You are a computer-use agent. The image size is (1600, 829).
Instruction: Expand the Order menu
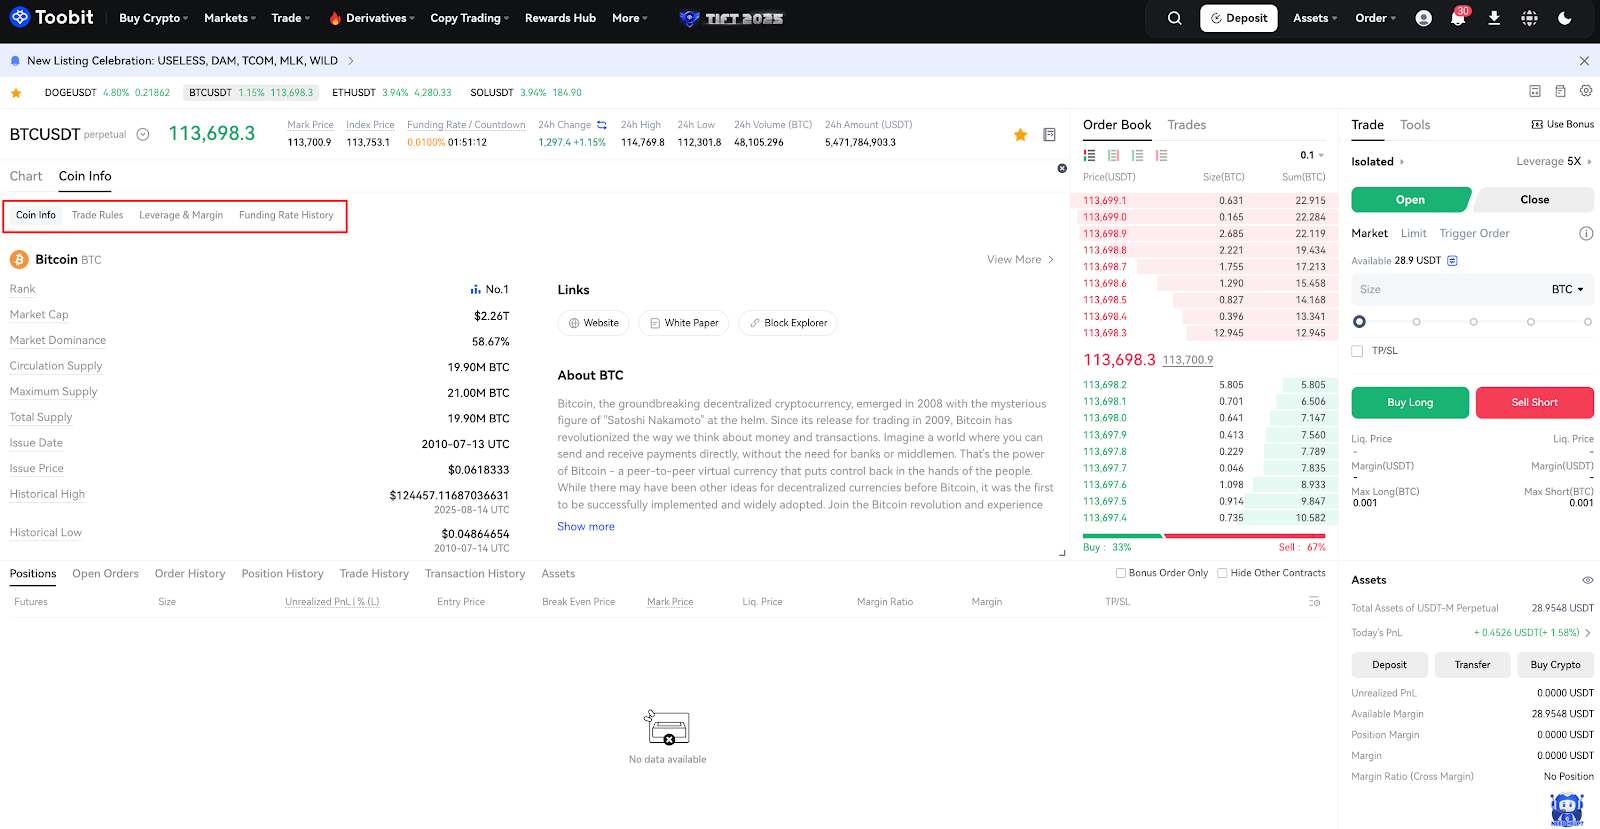1375,18
